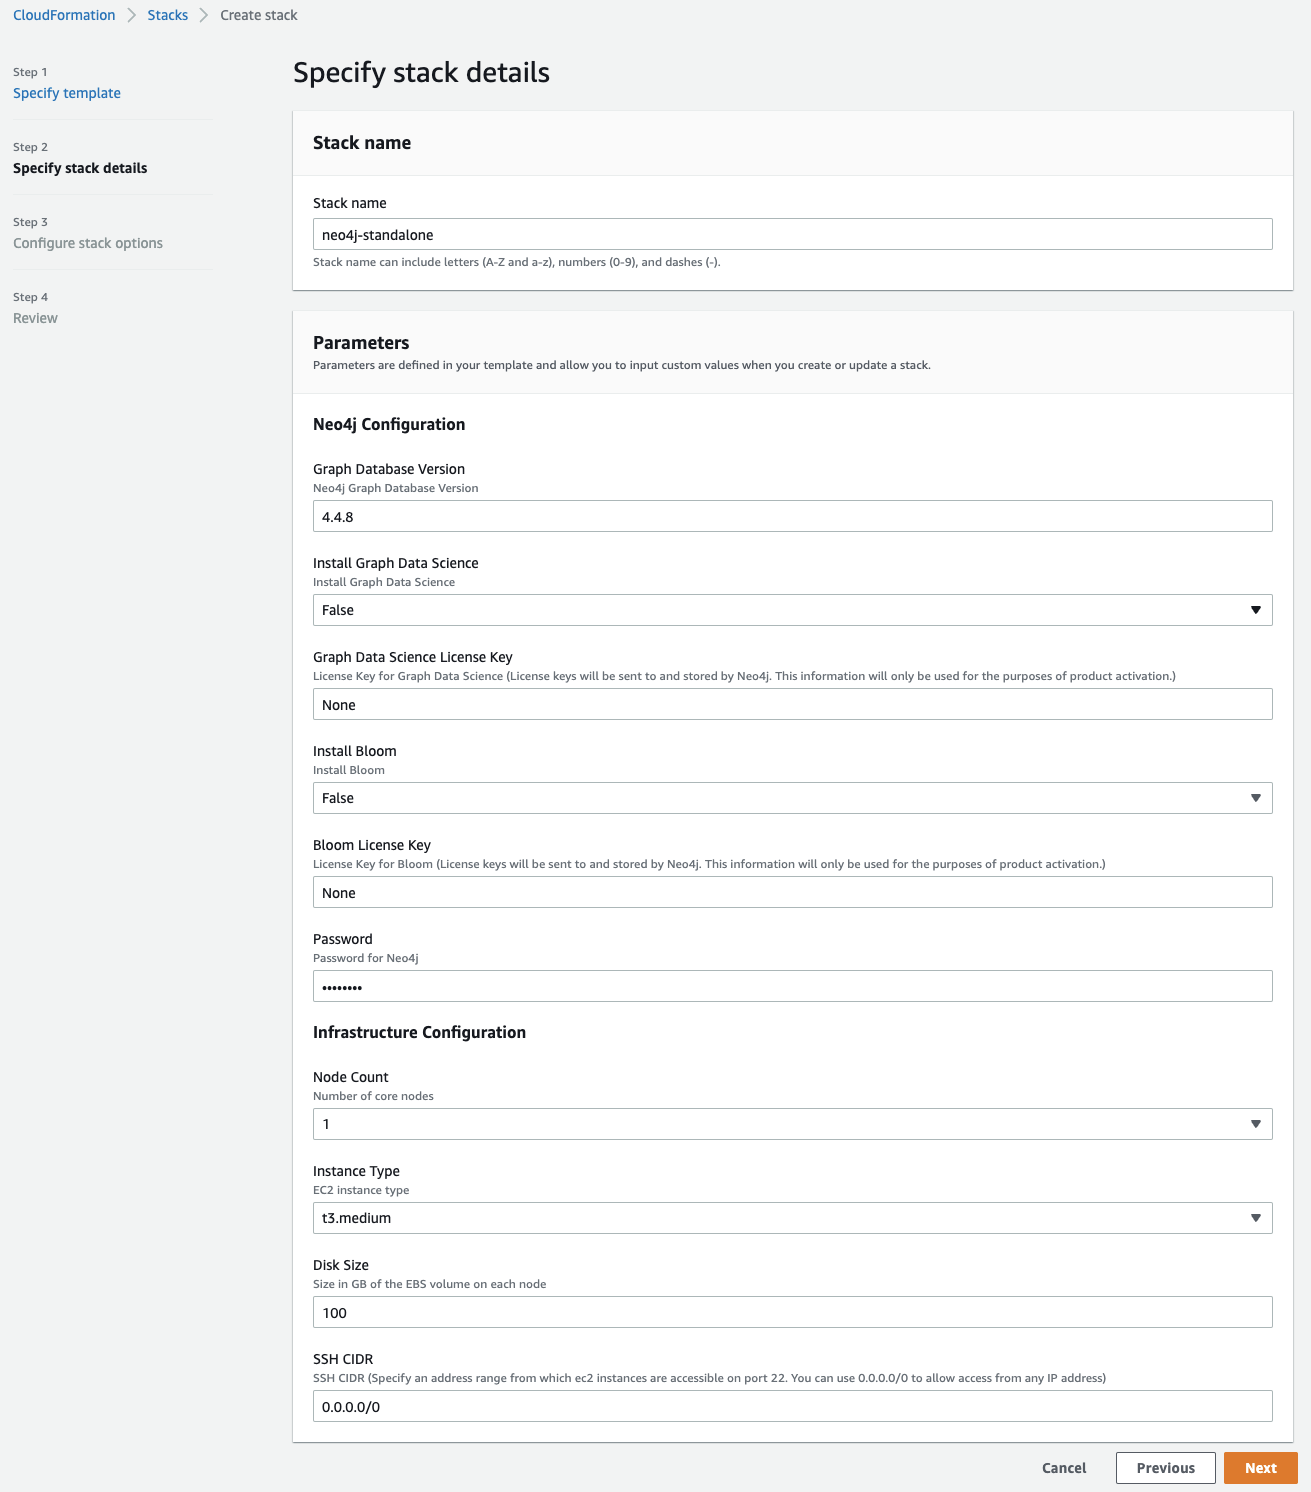The height and width of the screenshot is (1492, 1311).
Task: Select Step 3 Configure stack options
Action: pyautogui.click(x=87, y=243)
